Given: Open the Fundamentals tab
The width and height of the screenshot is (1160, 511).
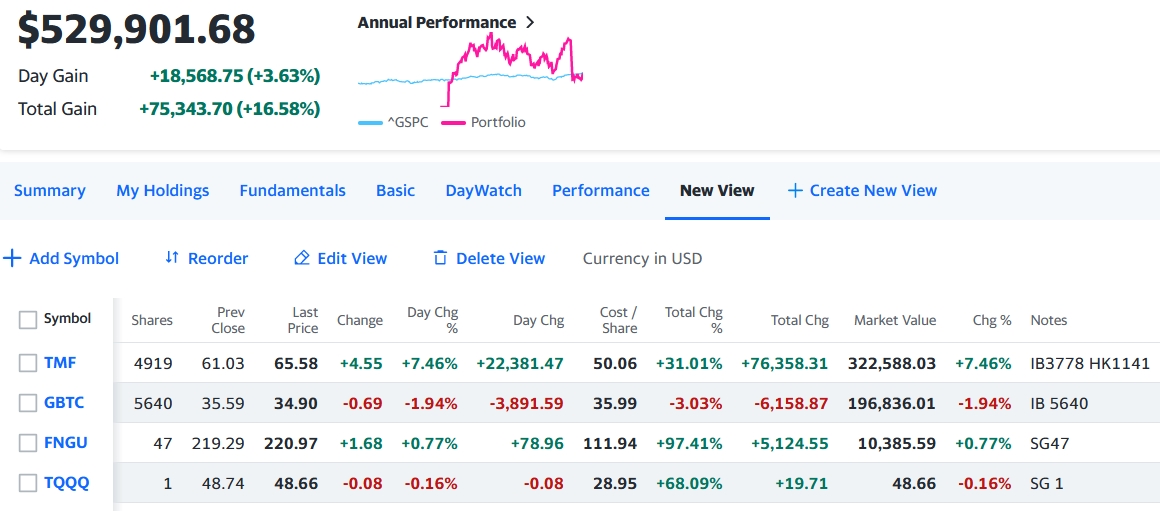Looking at the screenshot, I should pyautogui.click(x=292, y=190).
